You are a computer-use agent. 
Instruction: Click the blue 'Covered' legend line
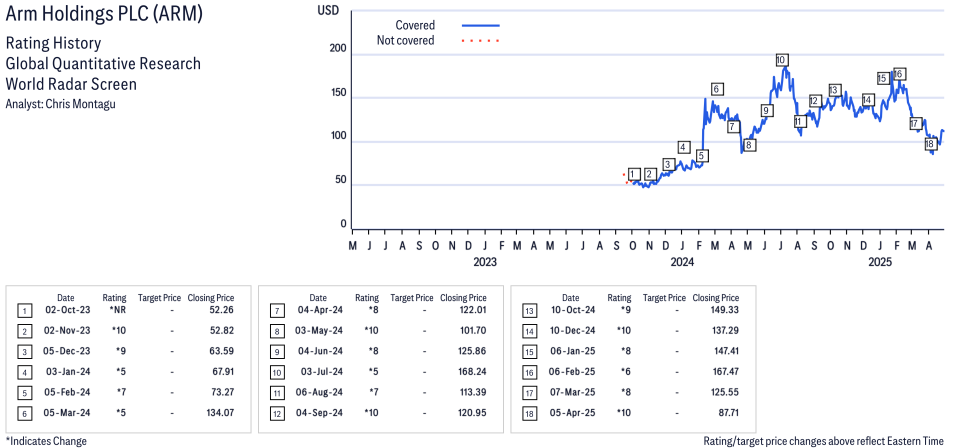tap(481, 26)
